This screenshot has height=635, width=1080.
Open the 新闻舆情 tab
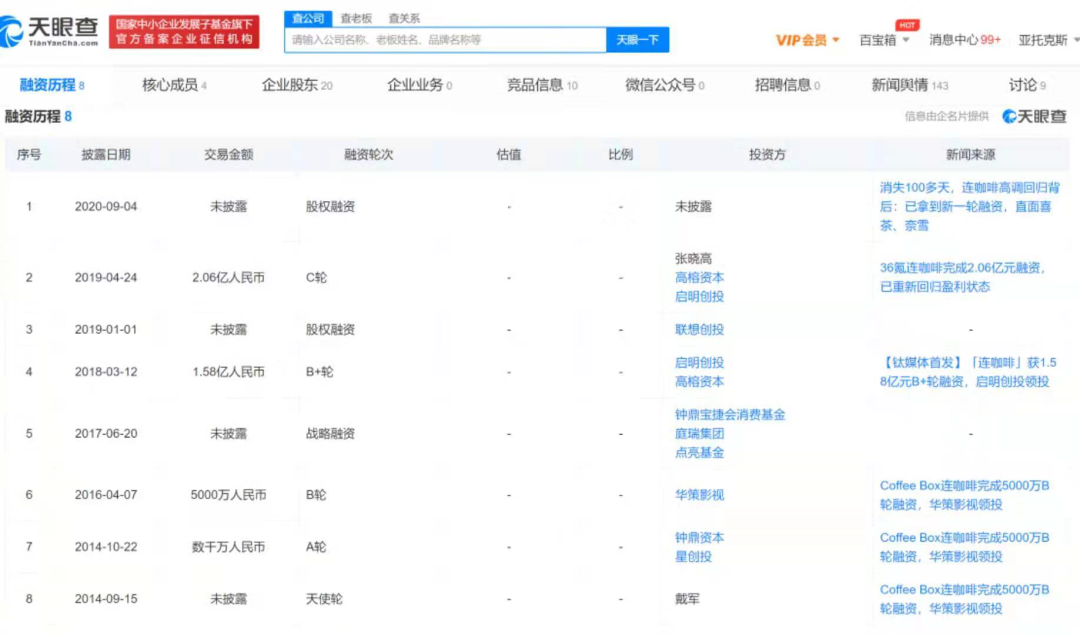point(910,85)
